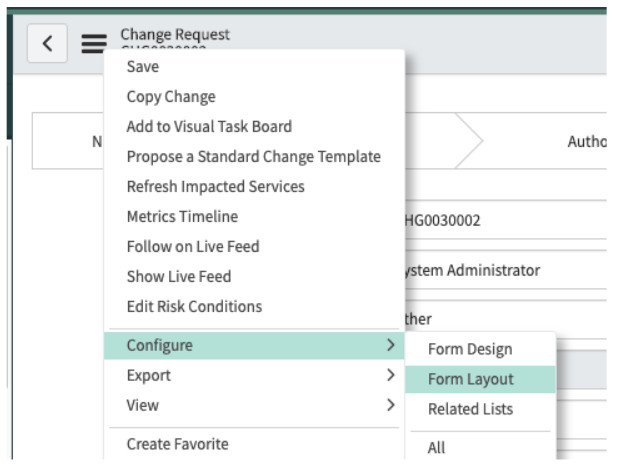Select Save from the context menu
The image size is (620, 471).
point(142,67)
